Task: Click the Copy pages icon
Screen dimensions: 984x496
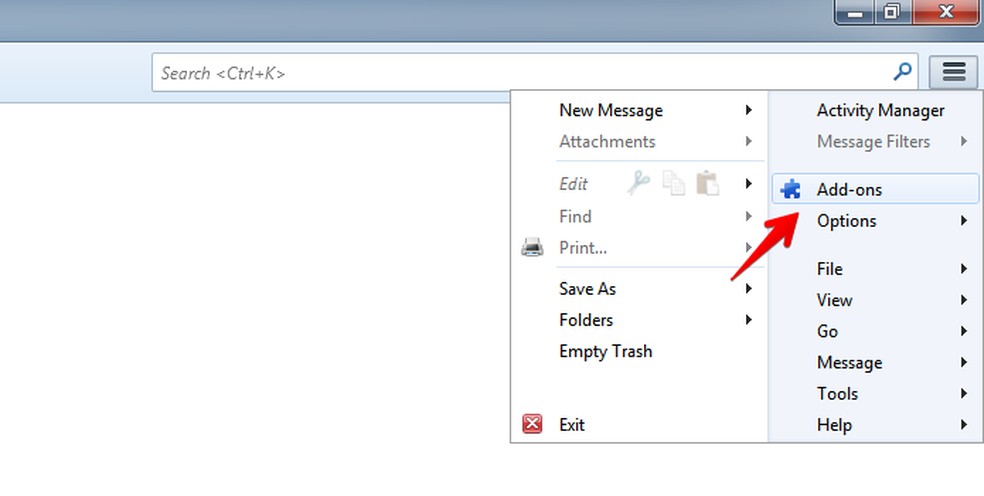Action: pyautogui.click(x=673, y=183)
